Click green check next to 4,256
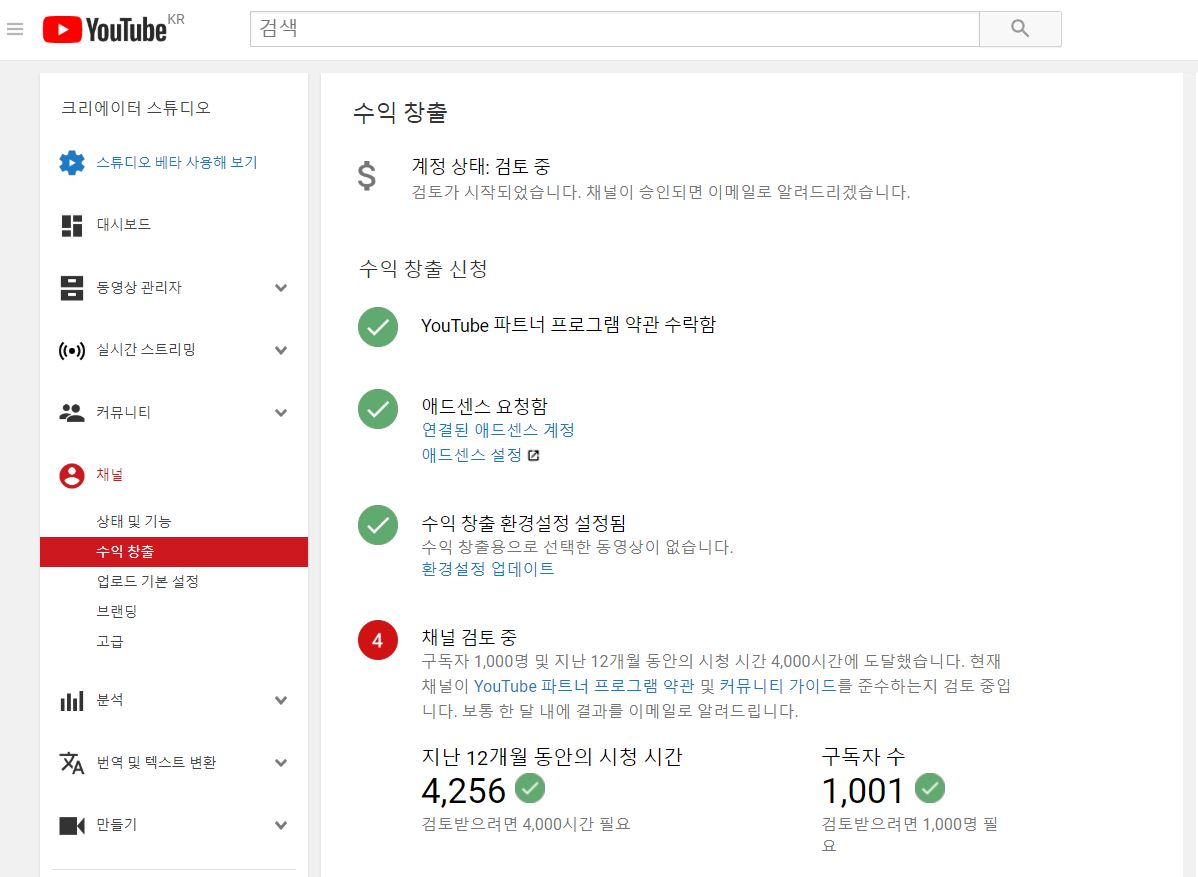 pos(530,788)
